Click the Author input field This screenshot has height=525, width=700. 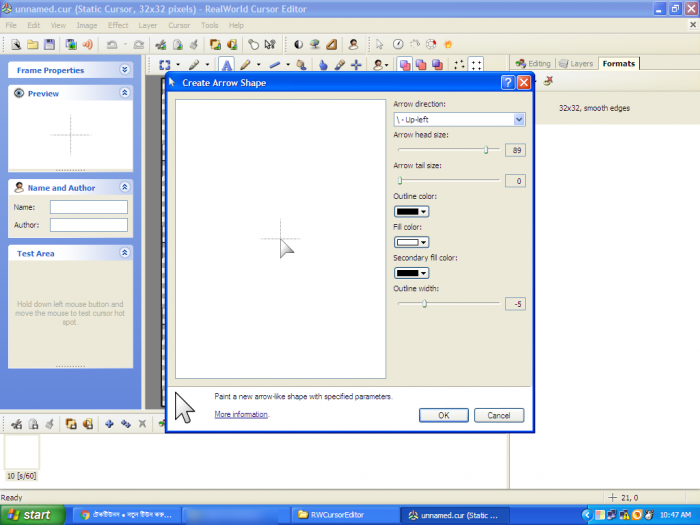coord(89,225)
